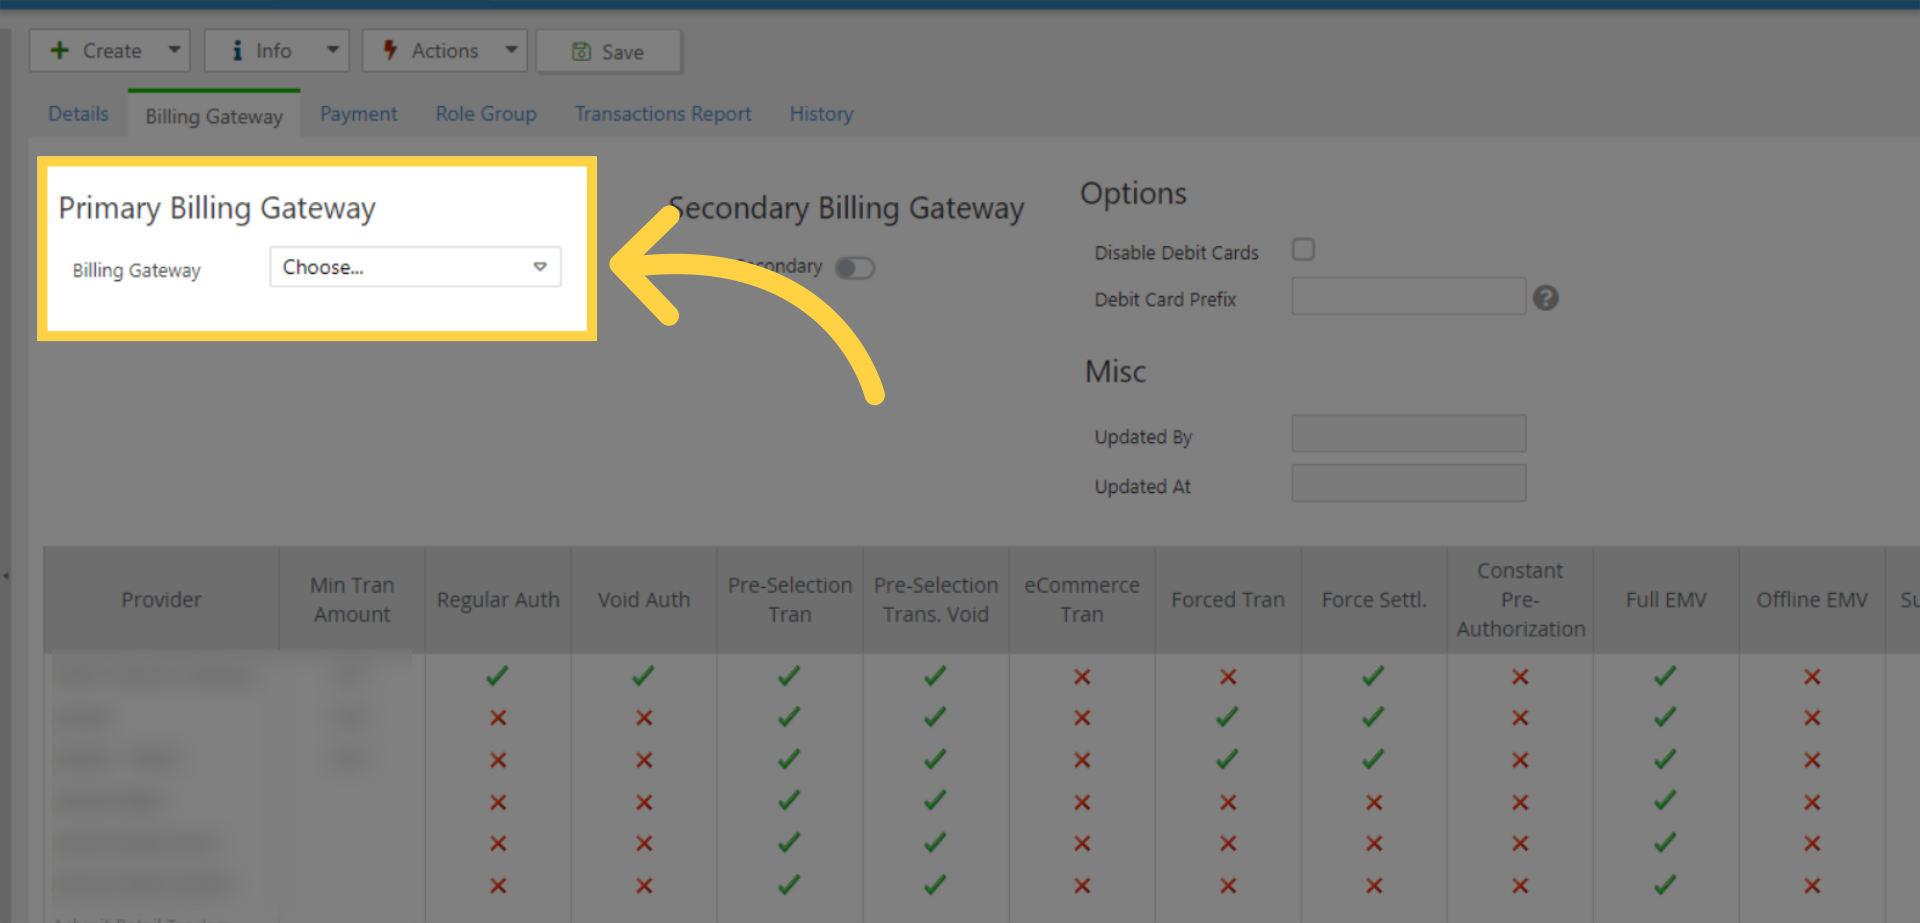
Task: Click the eCommerce Tran column header
Action: point(1082,600)
